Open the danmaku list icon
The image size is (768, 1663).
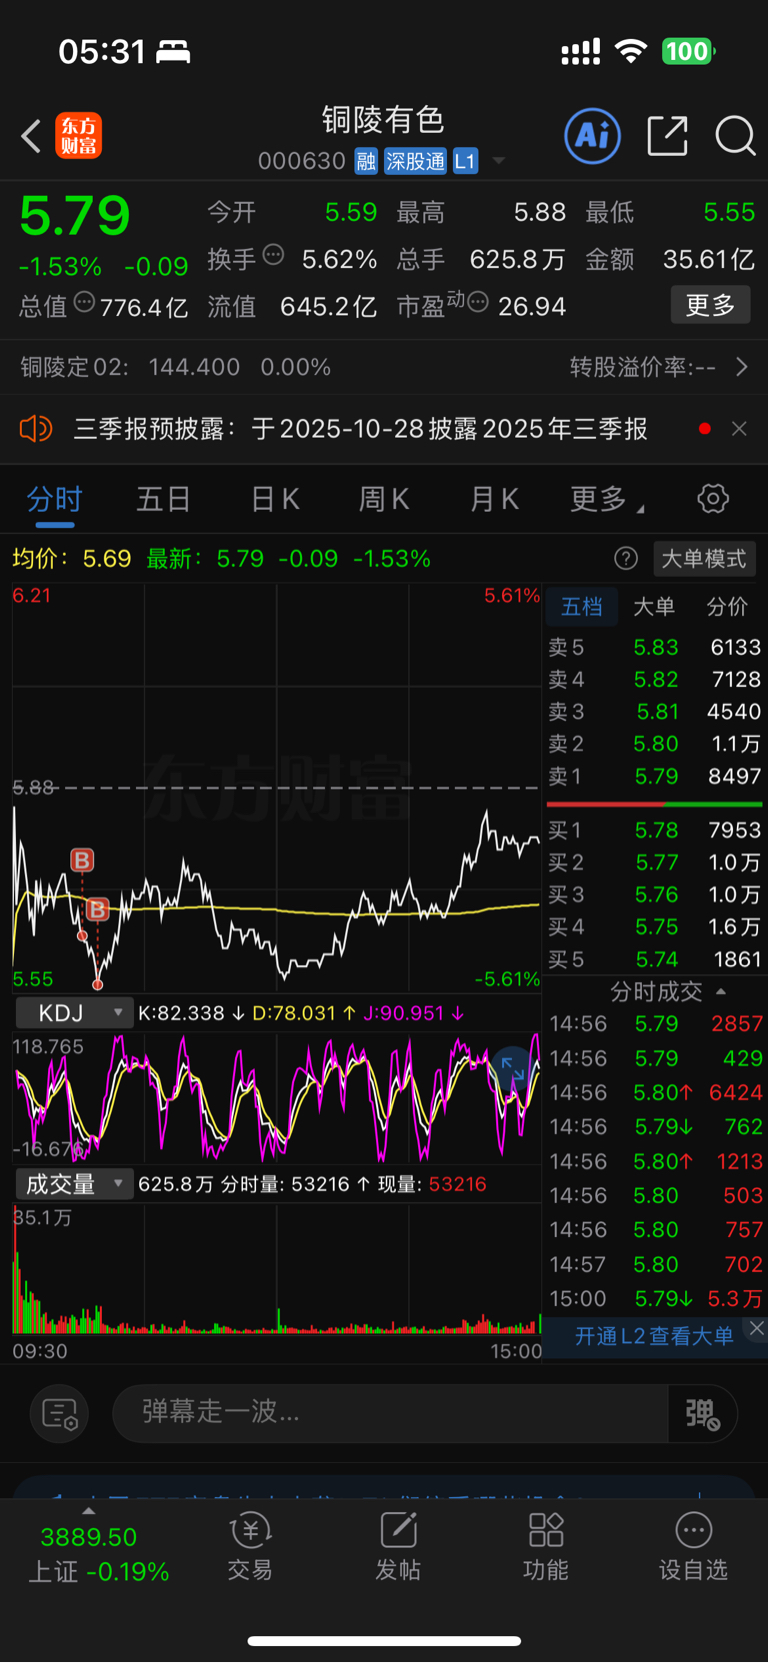[x=60, y=1413]
